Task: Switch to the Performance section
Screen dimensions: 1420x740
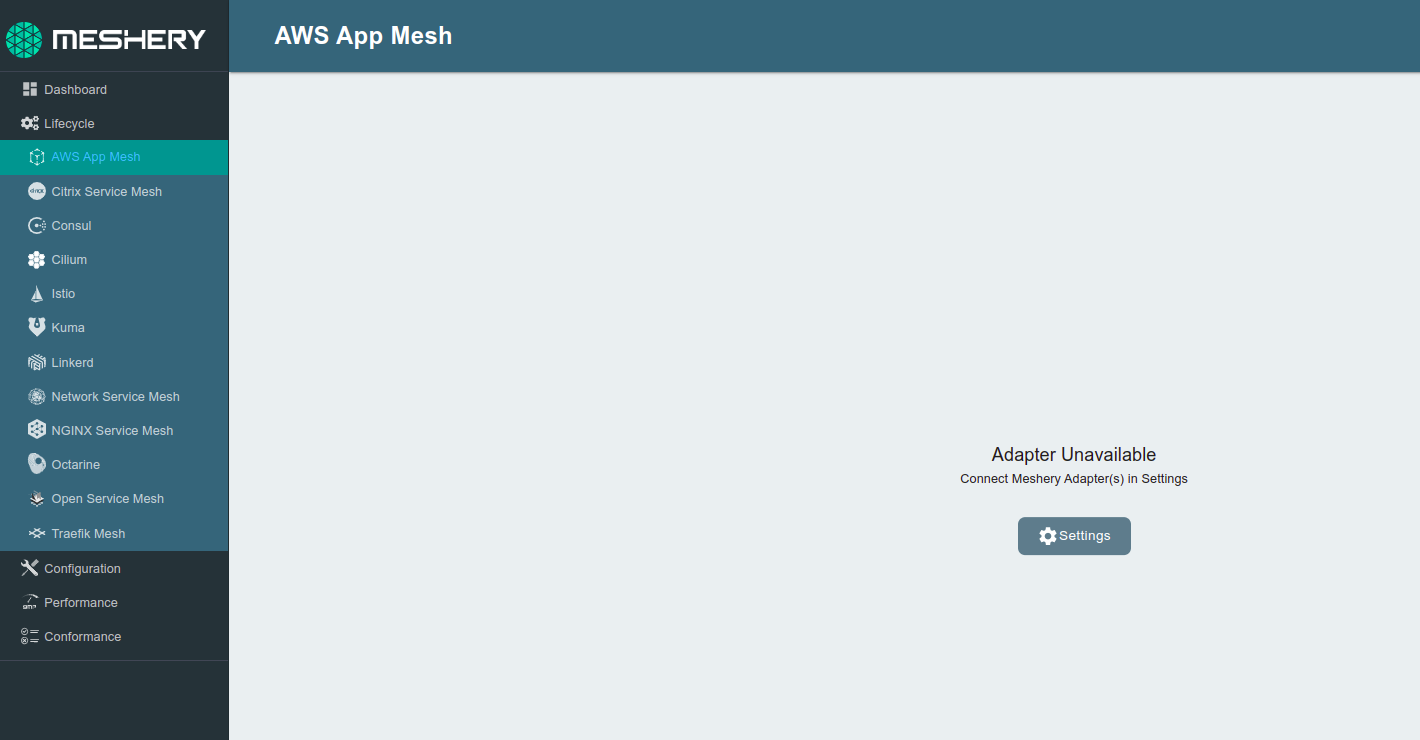Action: tap(80, 602)
